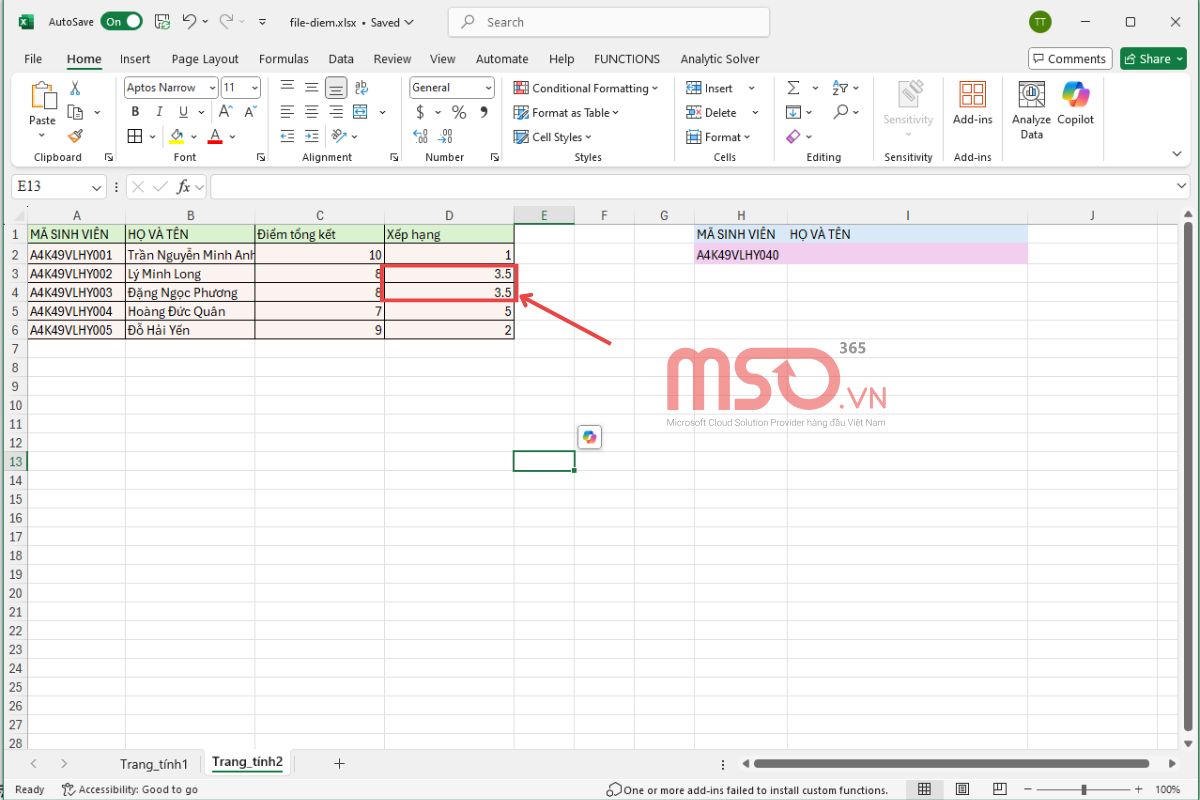Click the Copy icon in Clipboard group
Image resolution: width=1200 pixels, height=800 pixels.
74,112
